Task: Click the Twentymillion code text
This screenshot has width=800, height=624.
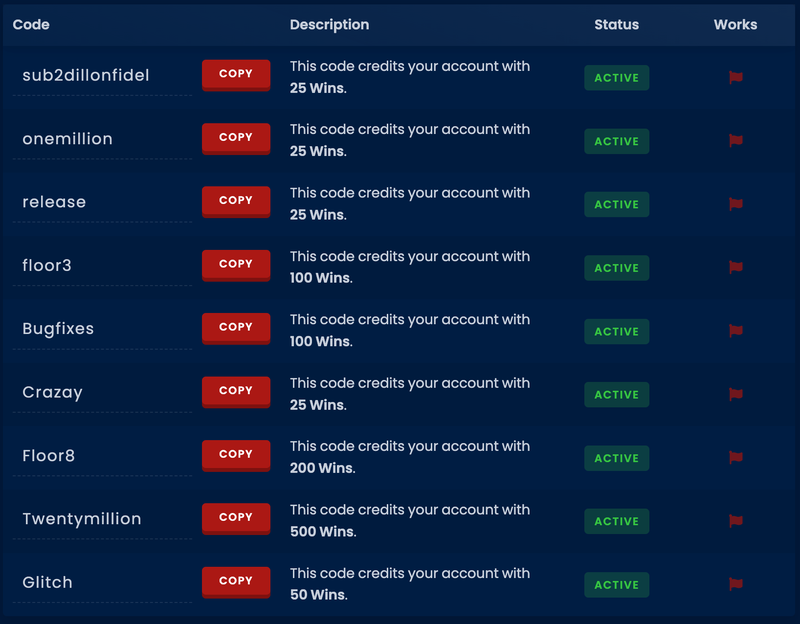Action: [82, 519]
